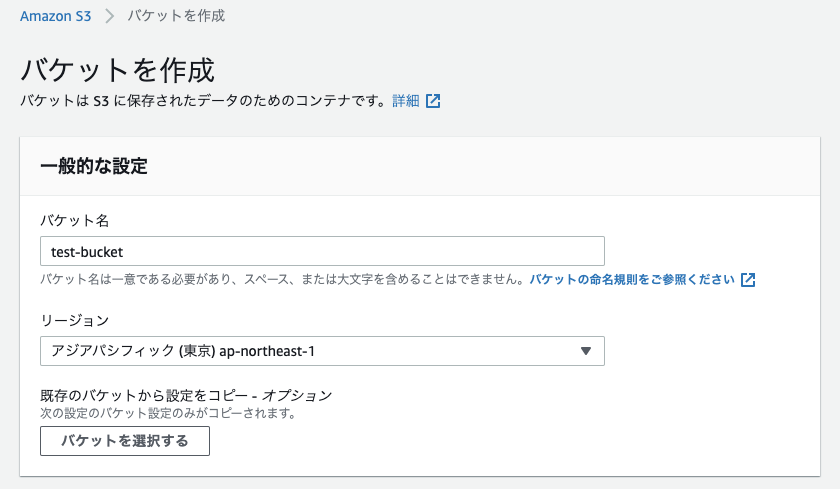Viewport: 840px width, 489px height.
Task: Open the バケットの命名規則をご参照ください link
Action: click(632, 279)
